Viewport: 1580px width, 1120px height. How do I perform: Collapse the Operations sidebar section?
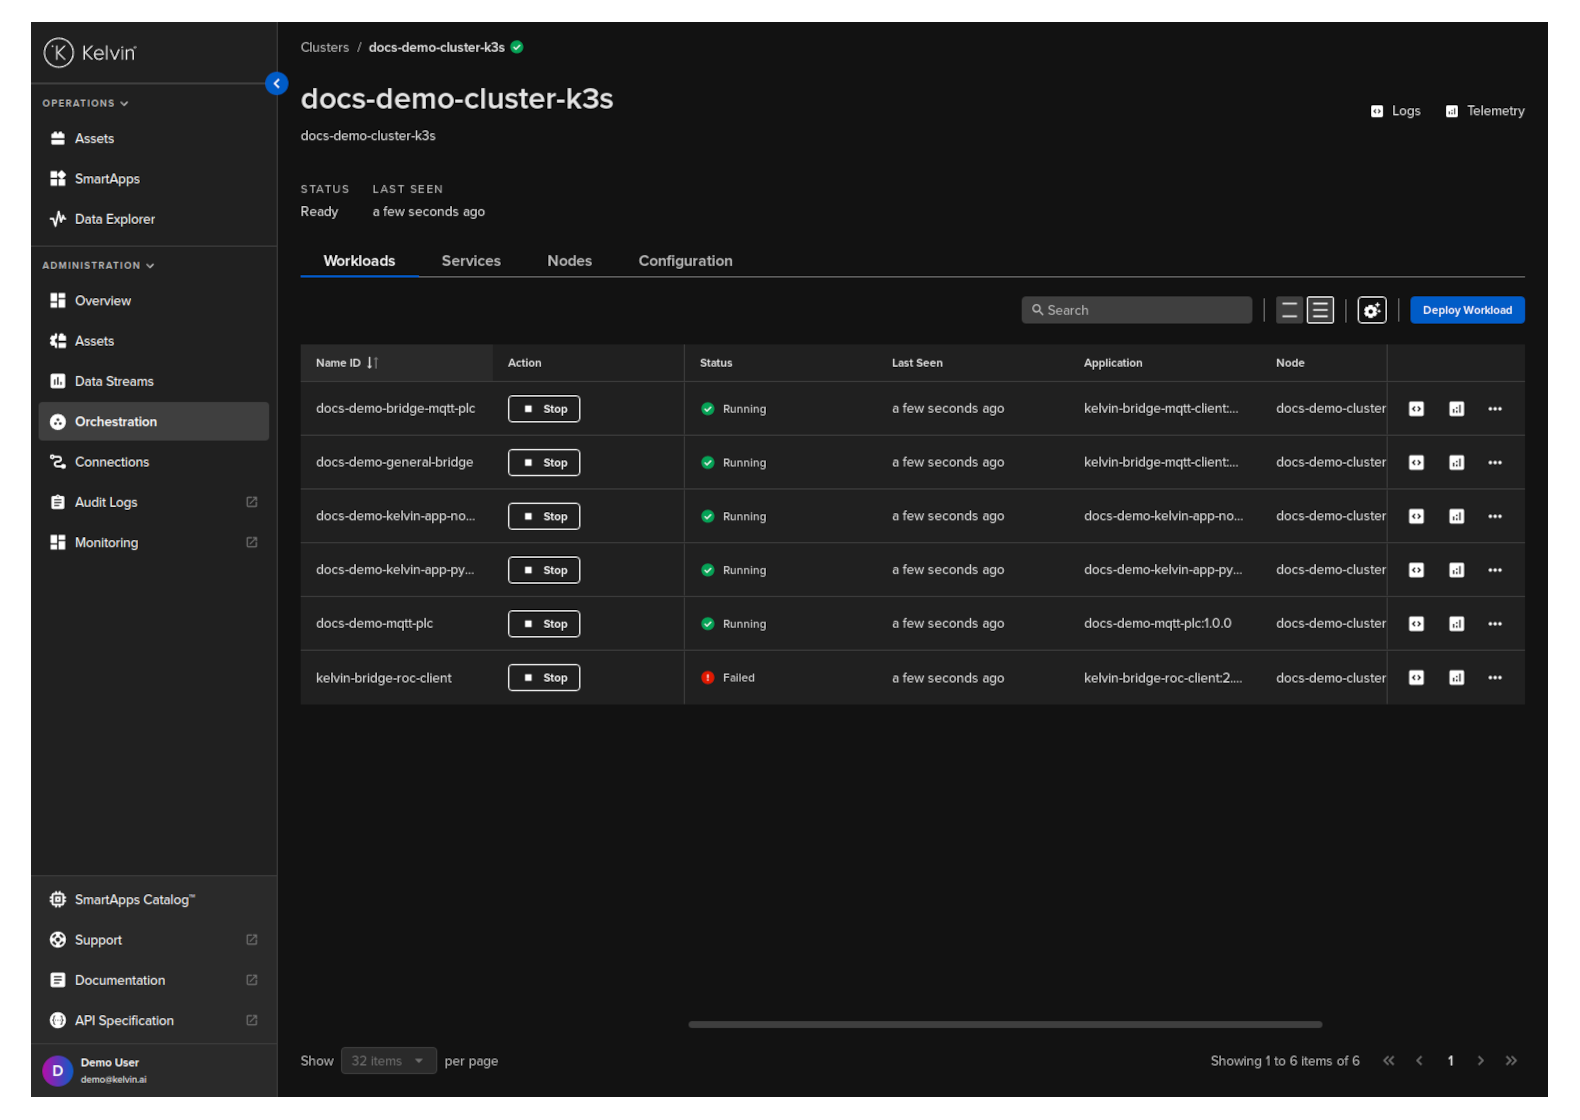(85, 103)
